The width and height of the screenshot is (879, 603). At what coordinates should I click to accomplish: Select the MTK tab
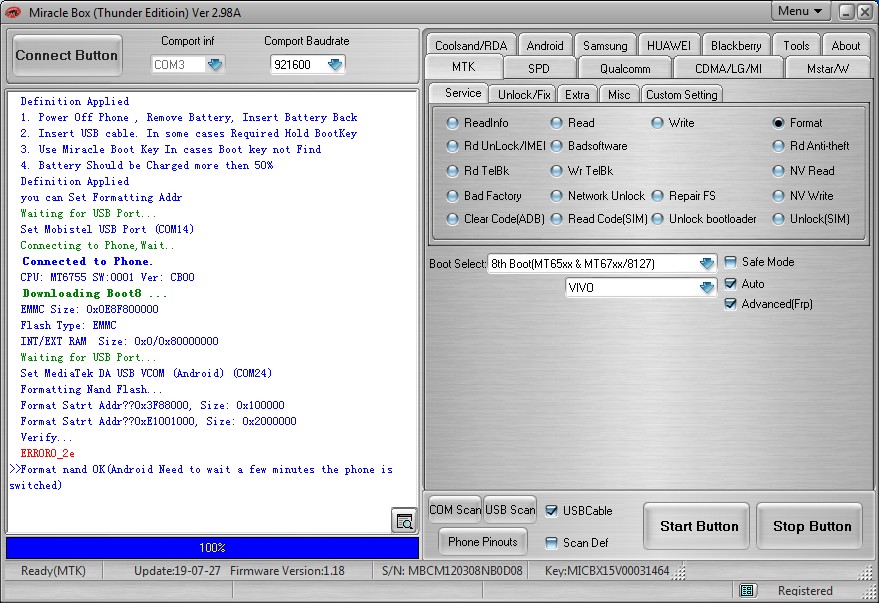point(464,67)
